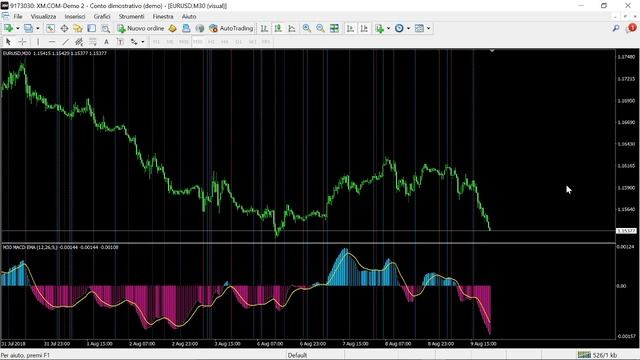The height and width of the screenshot is (360, 640).
Task: Open the Grafici menu
Action: [102, 16]
